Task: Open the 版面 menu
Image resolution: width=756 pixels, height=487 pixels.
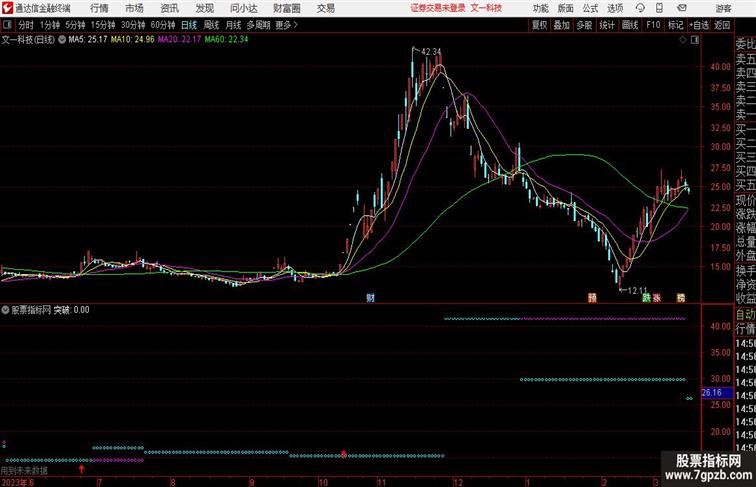Action: coord(566,8)
